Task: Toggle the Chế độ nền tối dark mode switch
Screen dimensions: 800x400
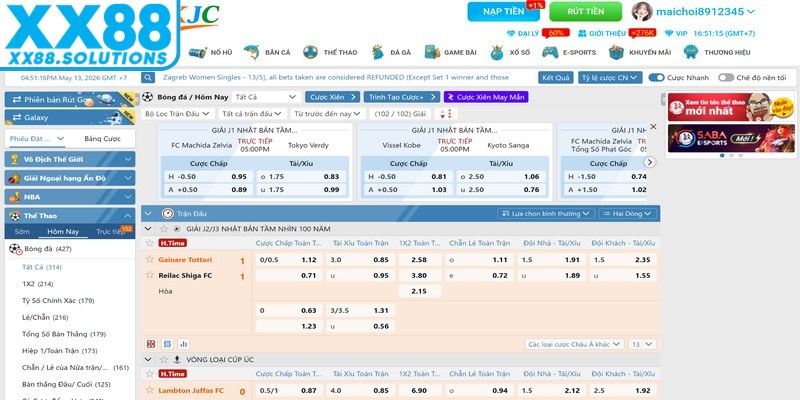Action: tap(726, 78)
